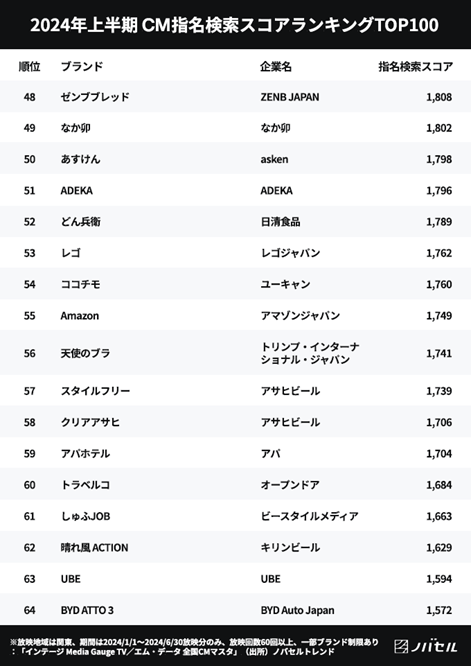
Task: Select the あすけん brand entry
Action: [x=81, y=159]
